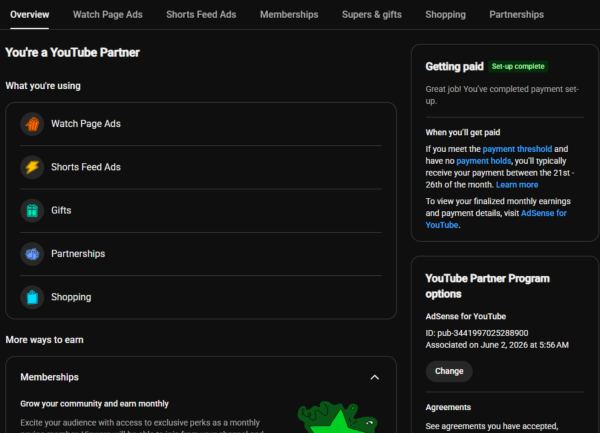
Task: Click the Memberships section heading
Action: [x=49, y=377]
